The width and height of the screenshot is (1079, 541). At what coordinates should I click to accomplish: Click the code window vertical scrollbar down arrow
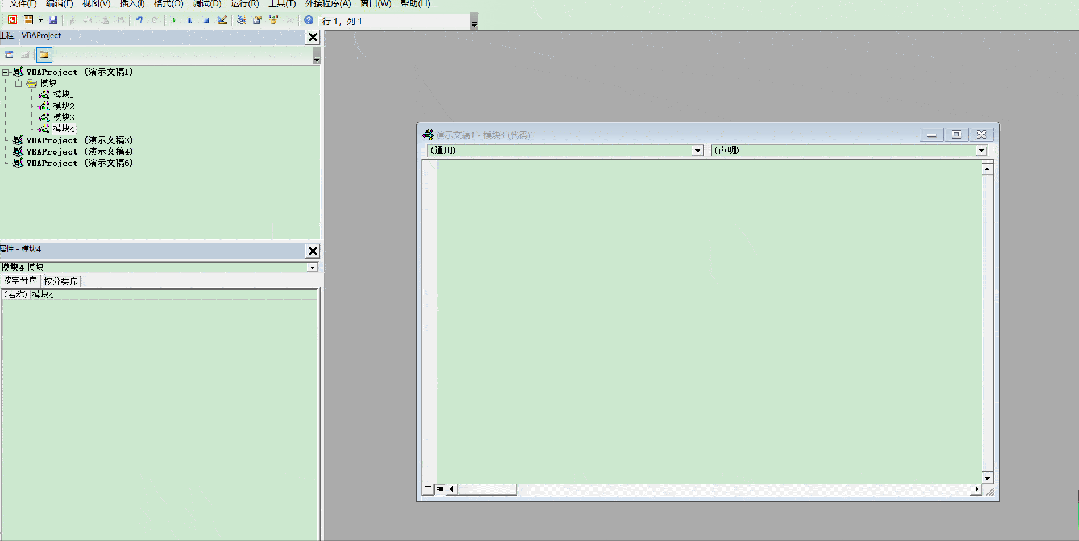pos(987,478)
